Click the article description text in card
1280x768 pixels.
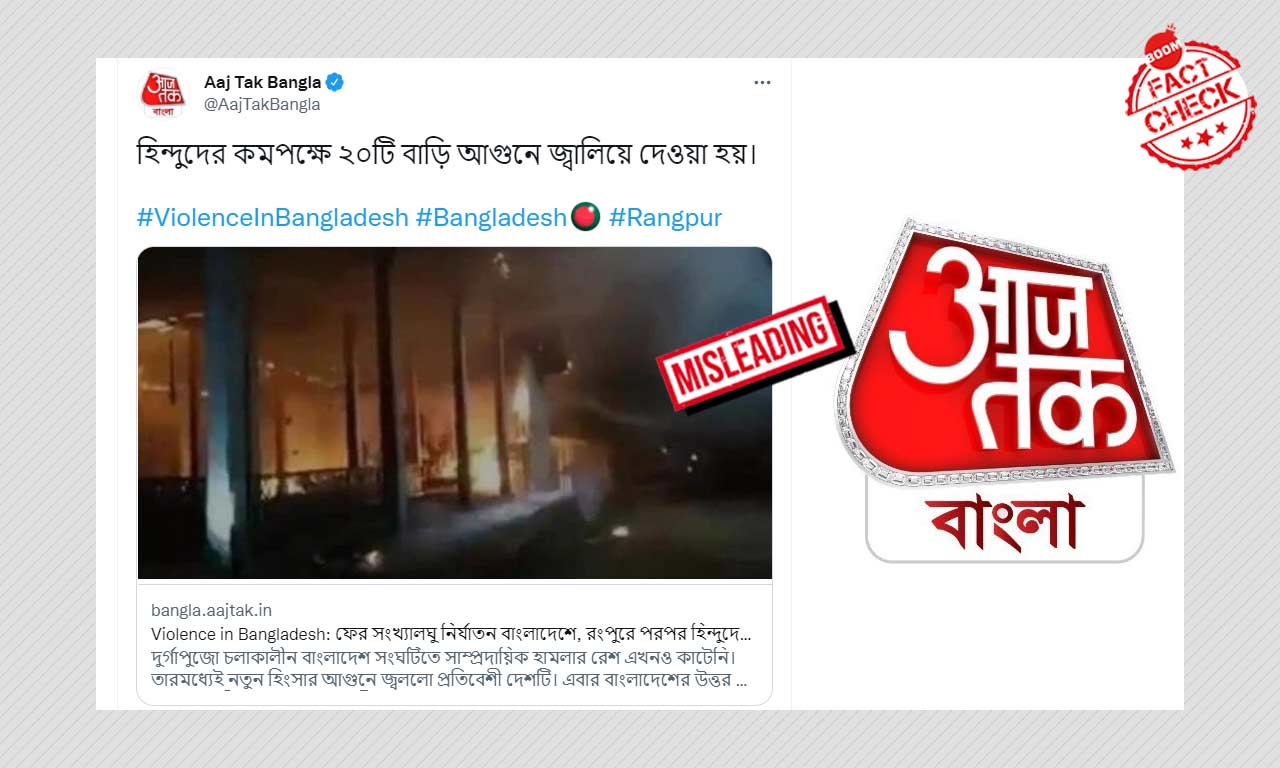450,670
